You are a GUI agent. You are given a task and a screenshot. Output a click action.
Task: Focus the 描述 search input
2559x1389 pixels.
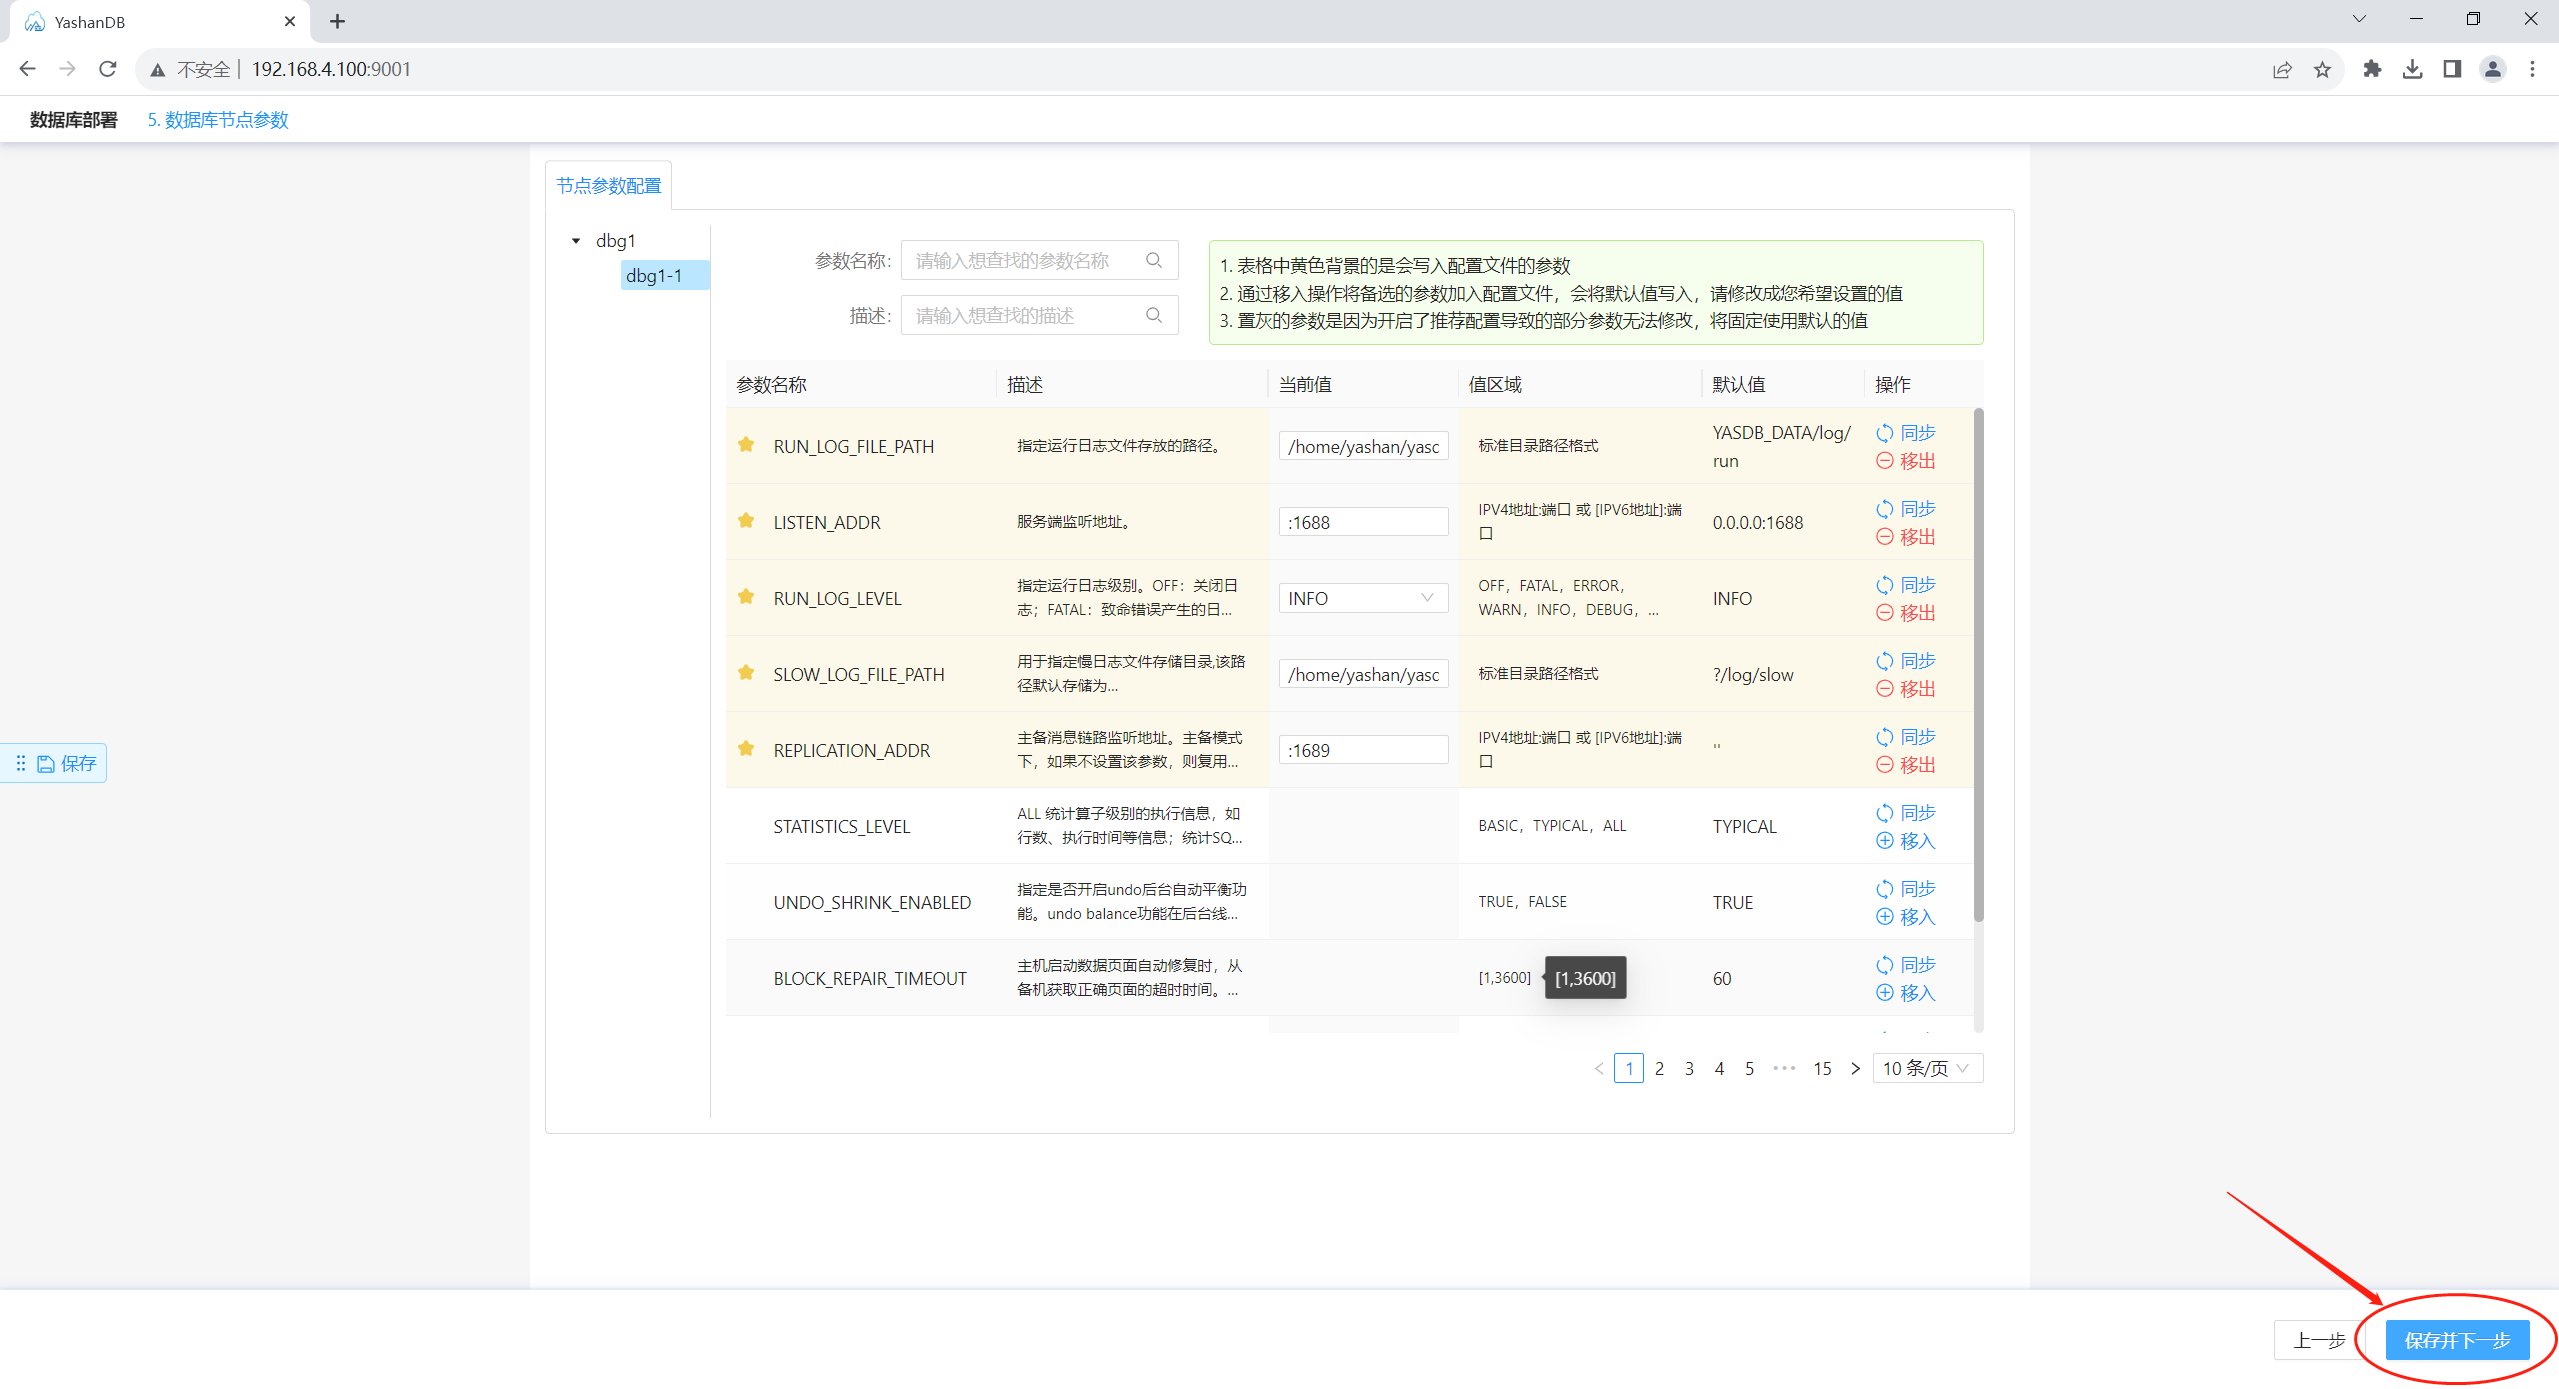tap(1039, 315)
